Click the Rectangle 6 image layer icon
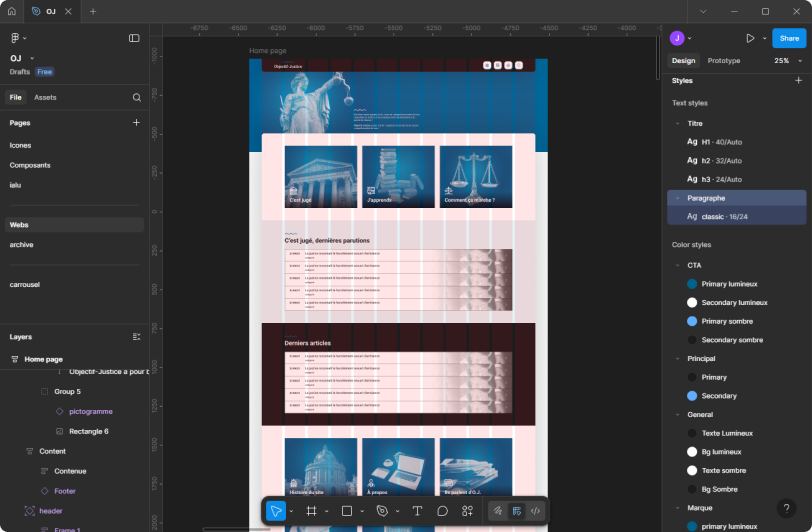812x532 pixels. point(60,431)
